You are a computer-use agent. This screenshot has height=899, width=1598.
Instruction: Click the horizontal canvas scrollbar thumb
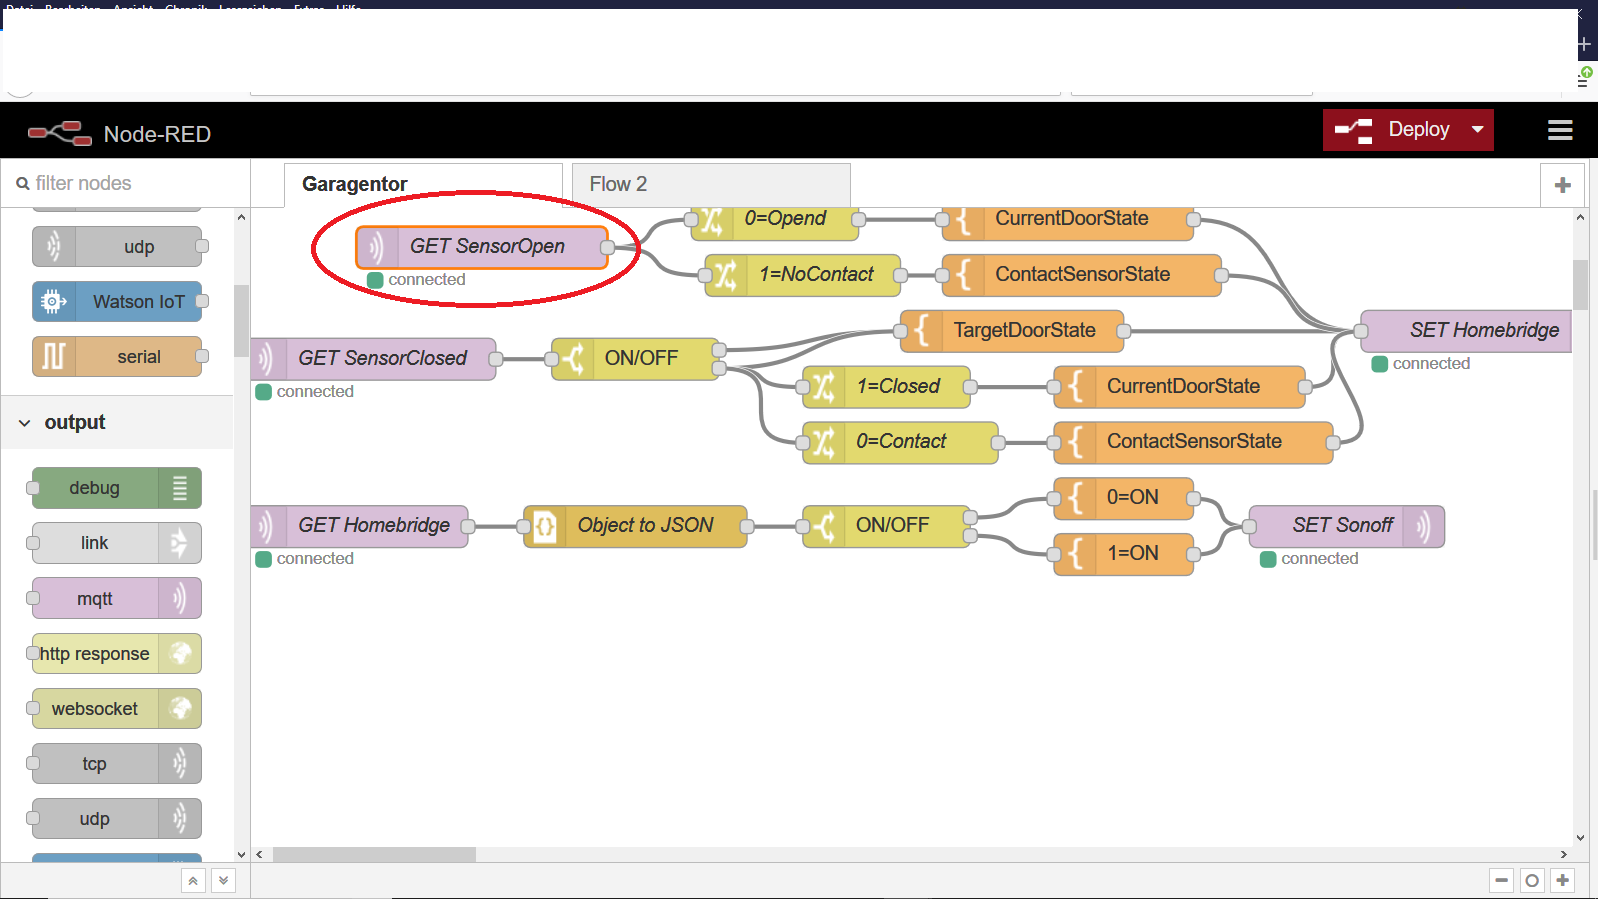pos(374,854)
